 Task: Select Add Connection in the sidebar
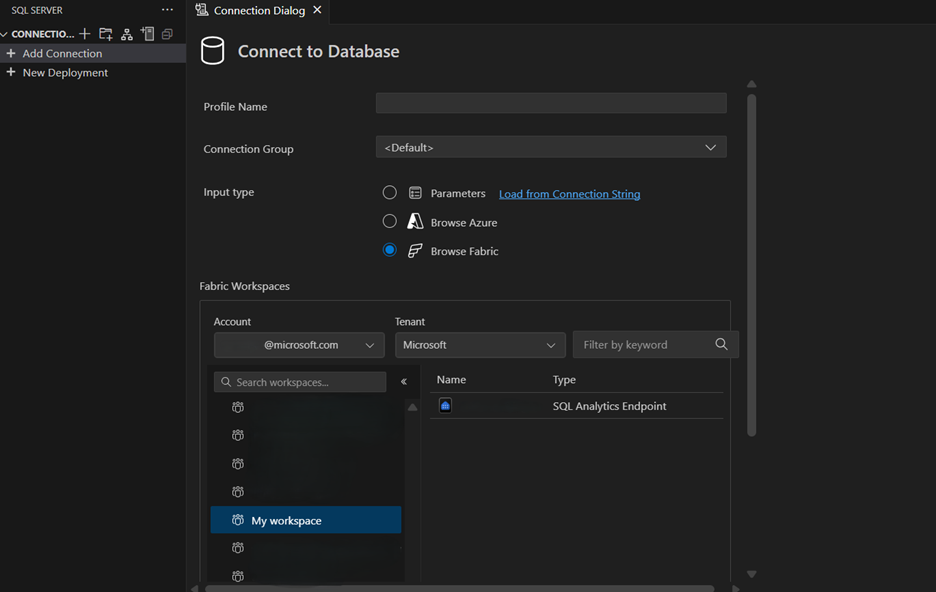point(62,54)
